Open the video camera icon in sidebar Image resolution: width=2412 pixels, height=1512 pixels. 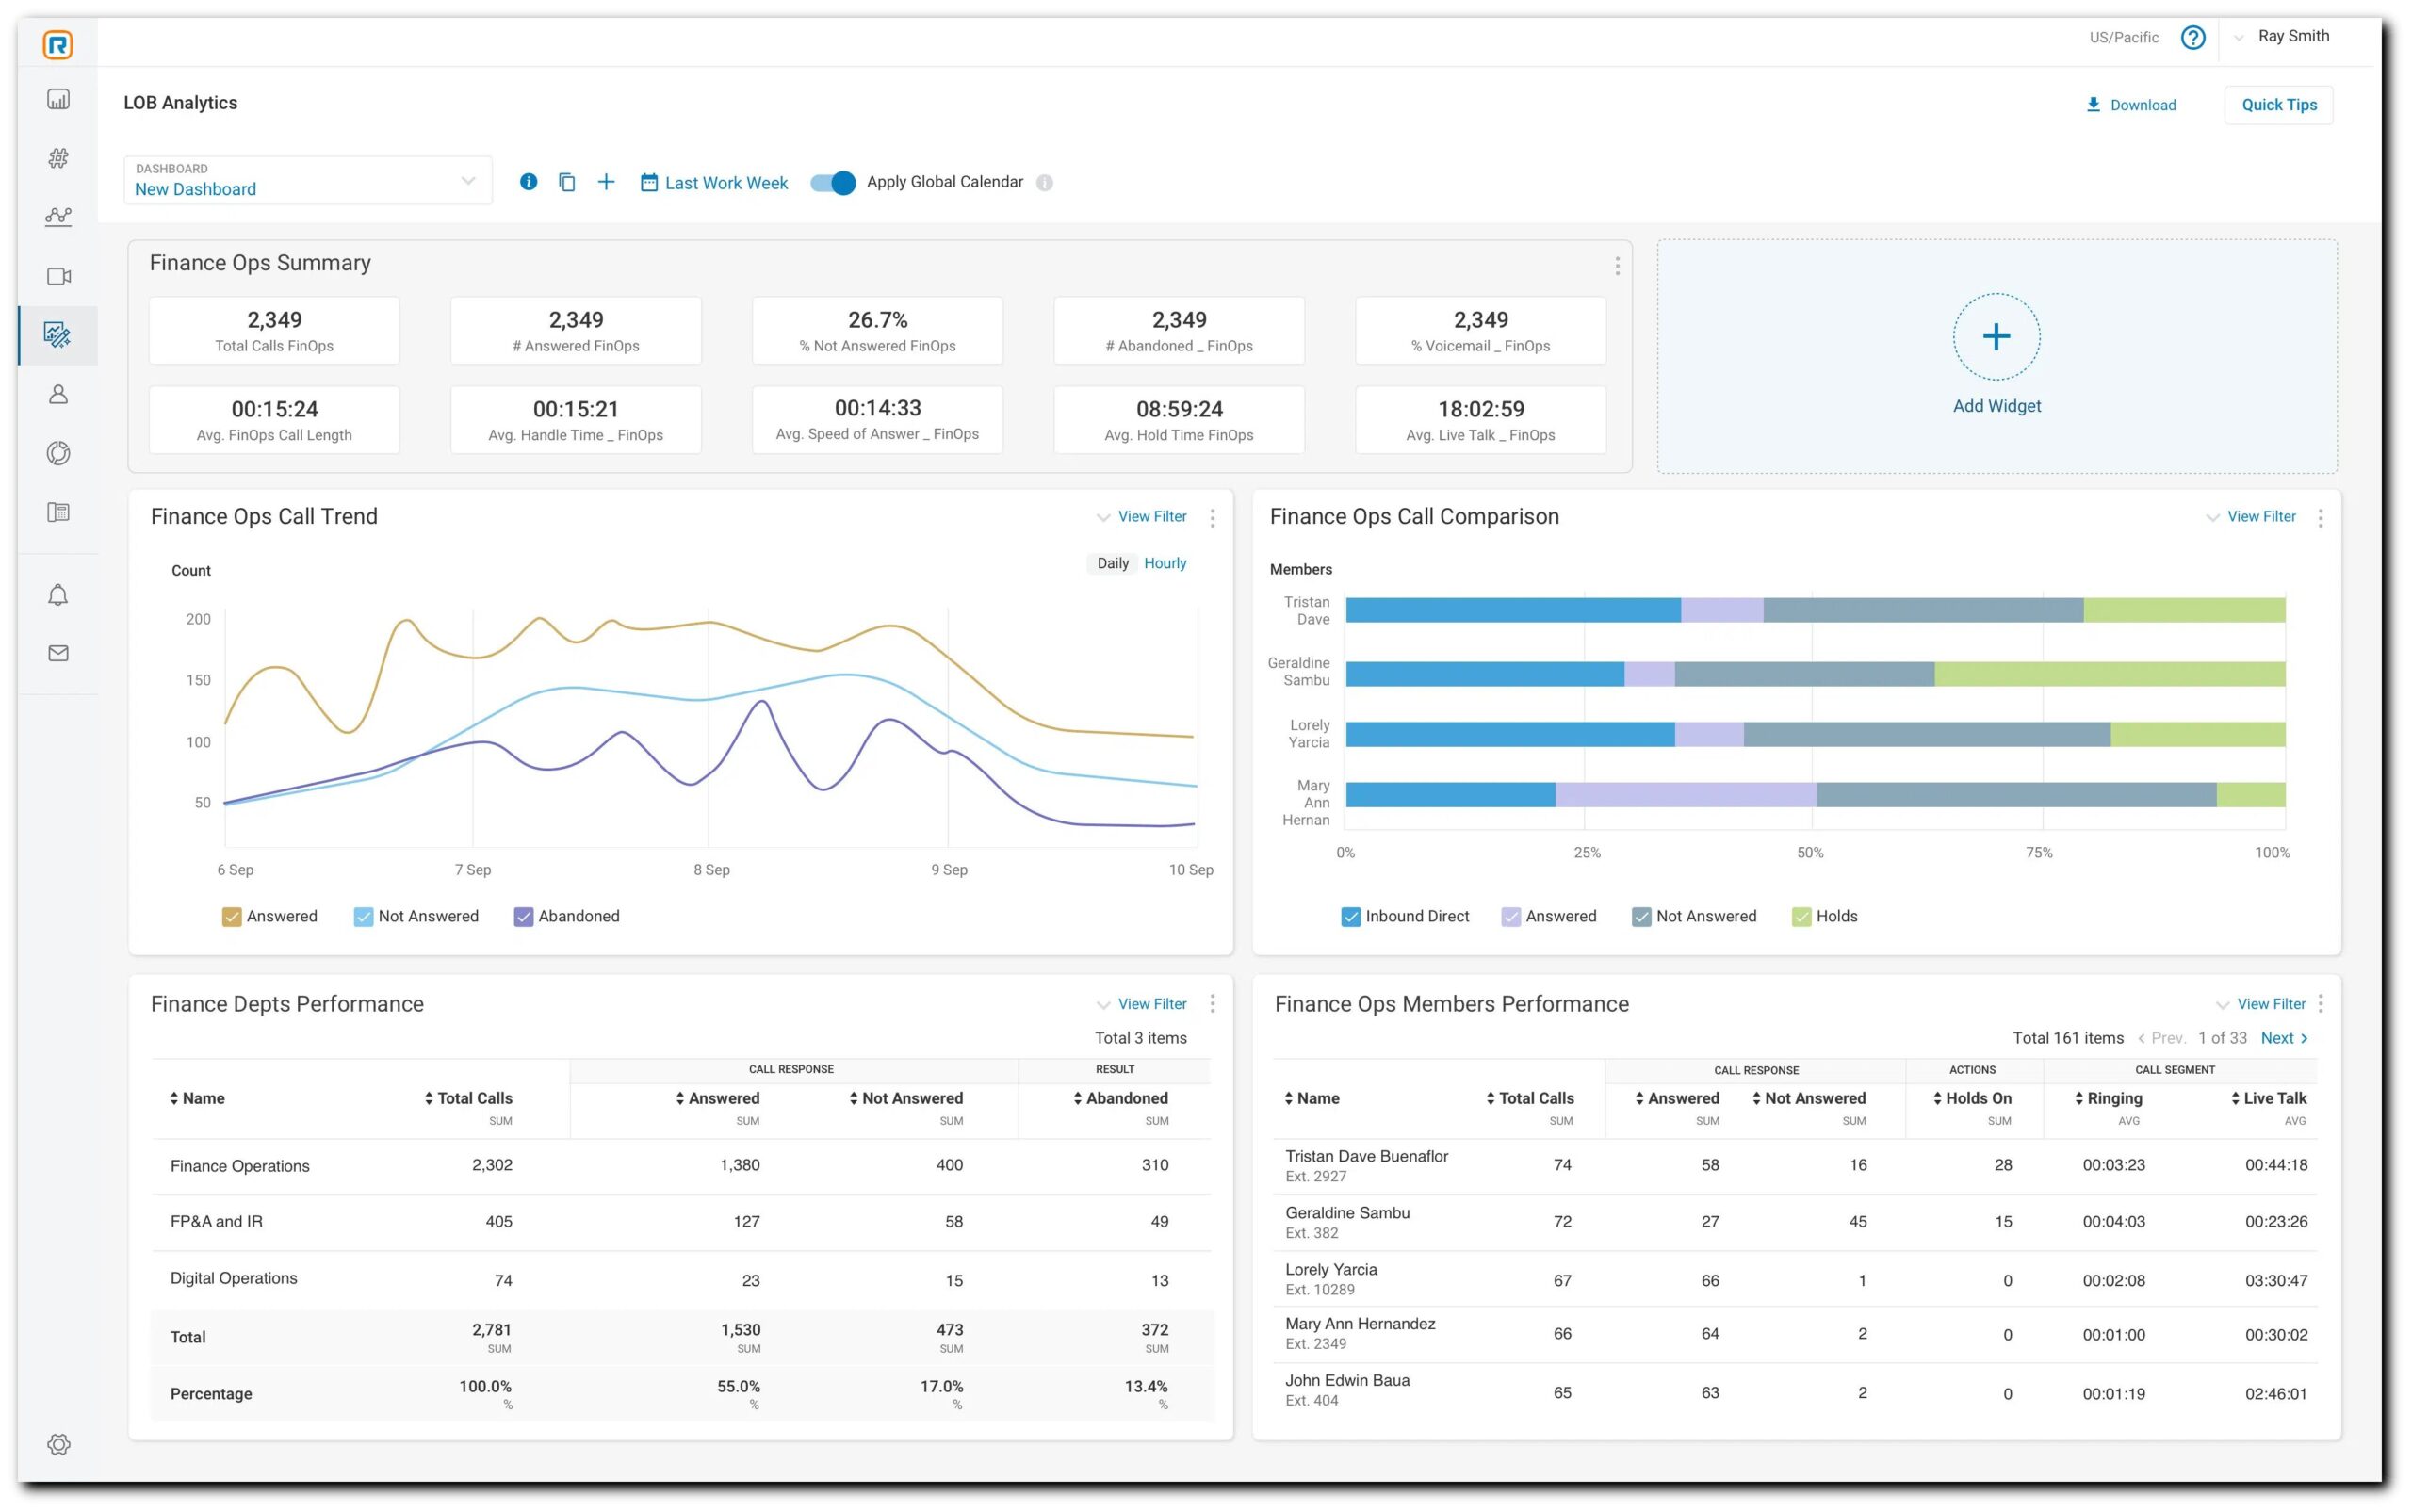(x=58, y=276)
